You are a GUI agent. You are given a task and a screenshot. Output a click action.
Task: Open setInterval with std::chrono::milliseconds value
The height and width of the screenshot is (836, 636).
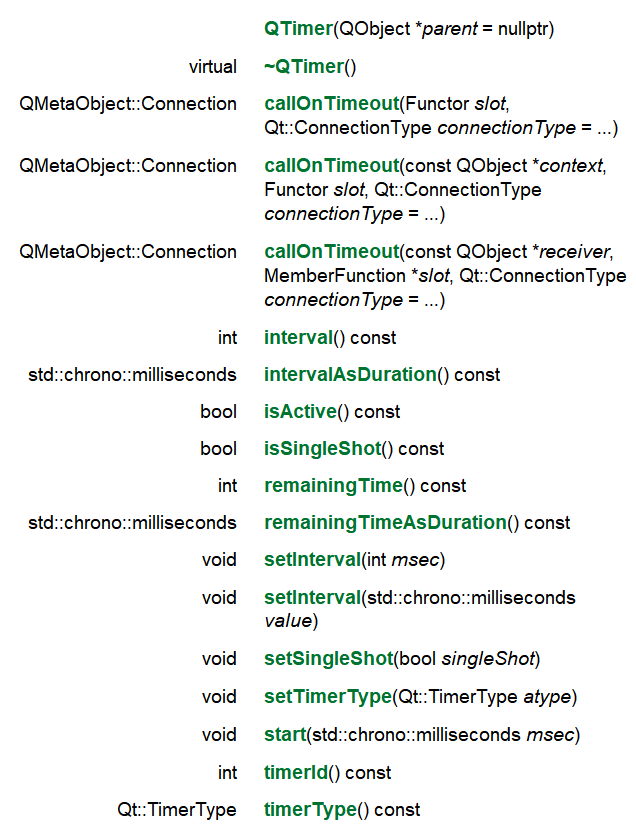tap(311, 598)
